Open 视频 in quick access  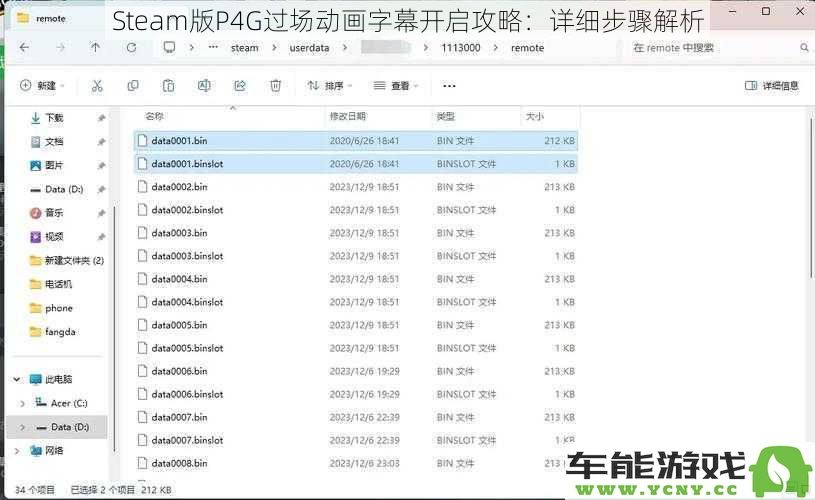(x=54, y=237)
